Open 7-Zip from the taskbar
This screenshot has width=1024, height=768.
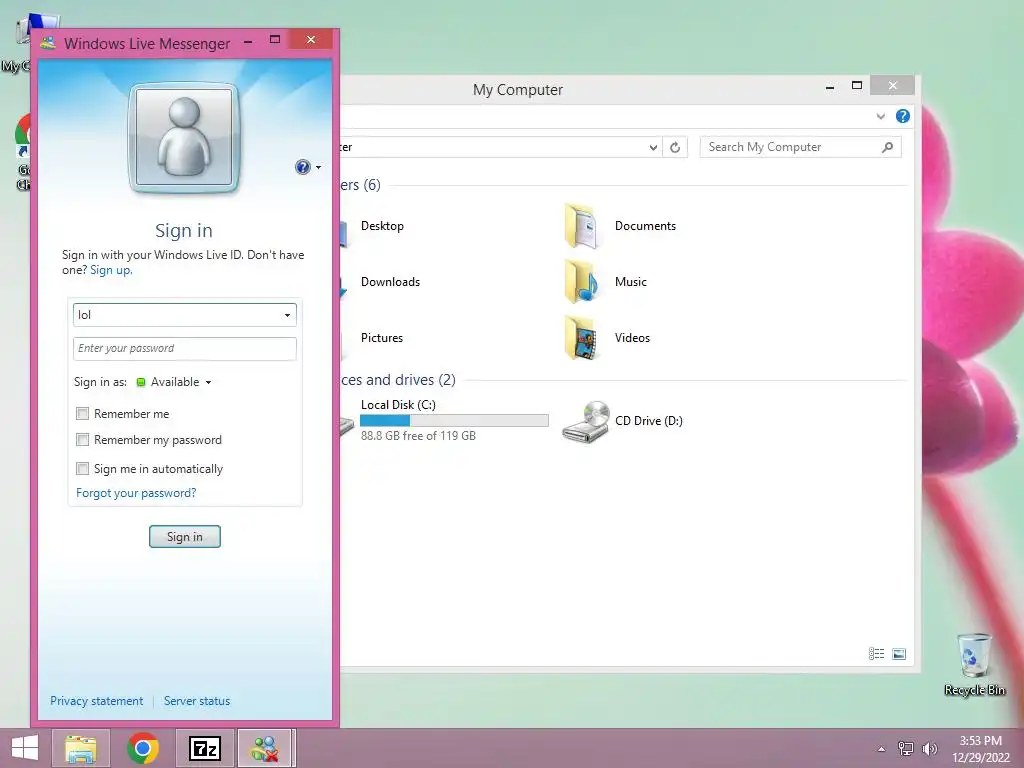click(x=204, y=748)
